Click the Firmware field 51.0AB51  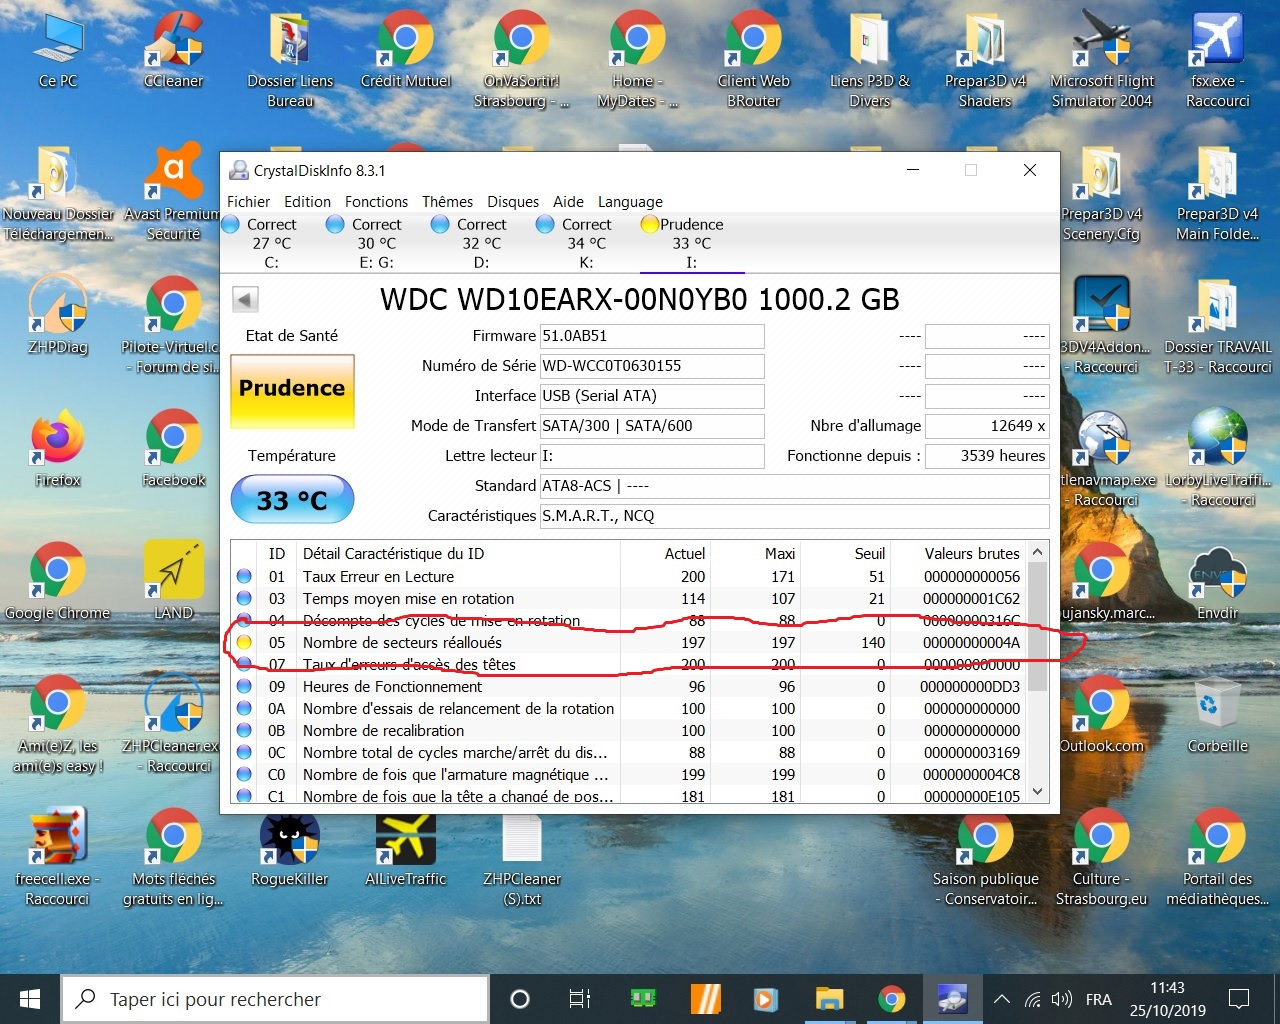click(652, 336)
